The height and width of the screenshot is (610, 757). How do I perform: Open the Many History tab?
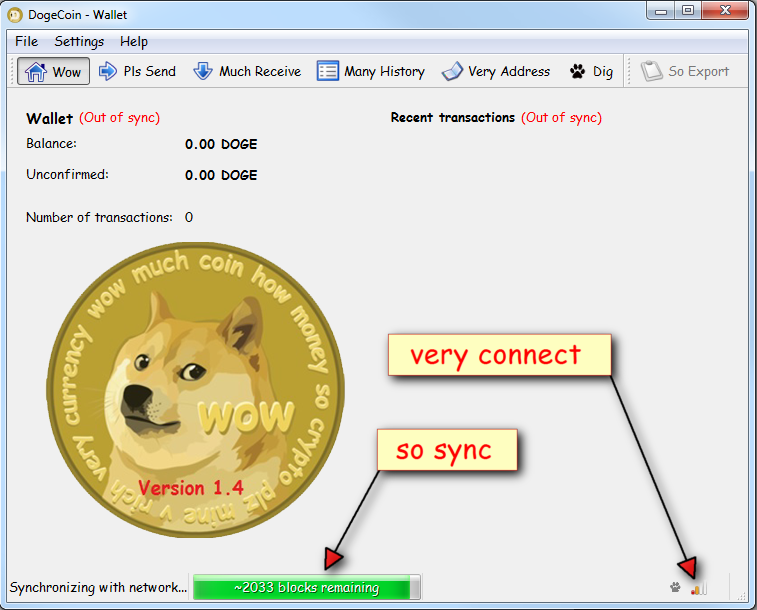[x=371, y=71]
